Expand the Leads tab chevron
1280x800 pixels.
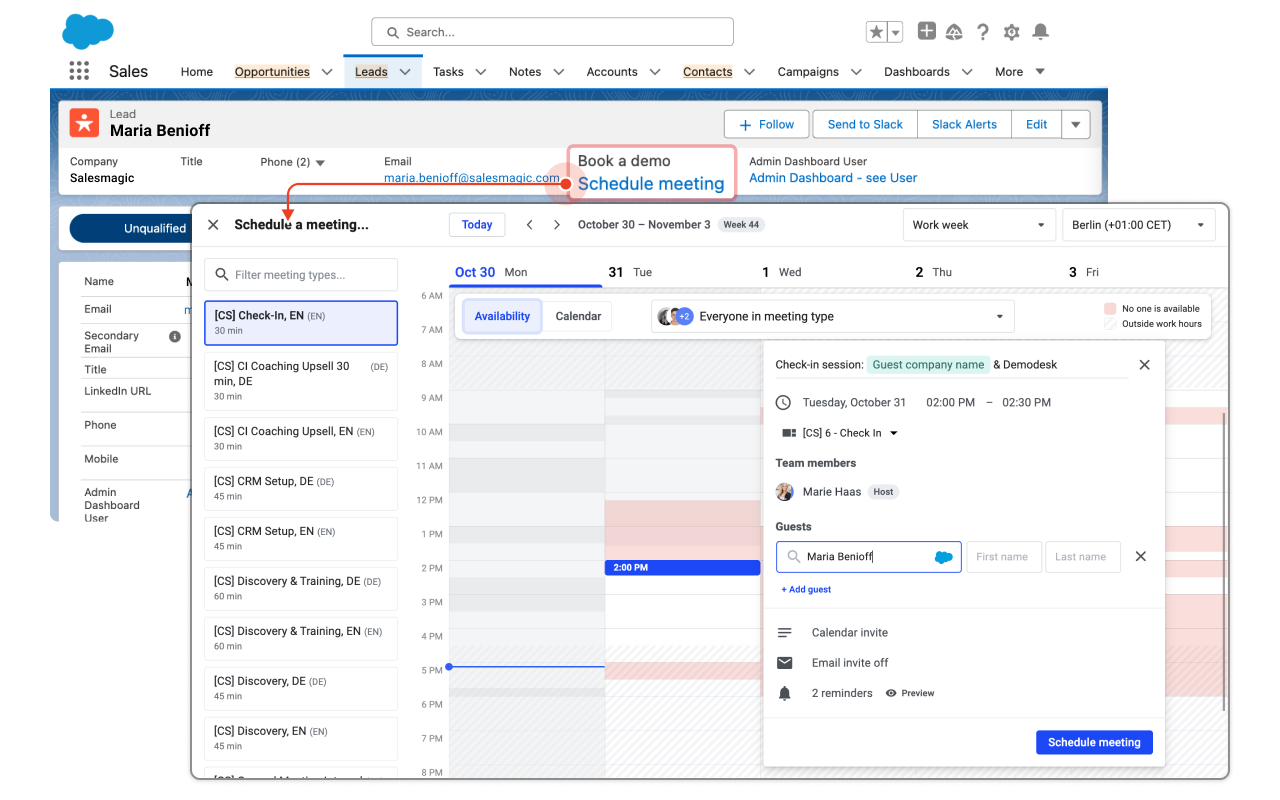pyautogui.click(x=405, y=72)
